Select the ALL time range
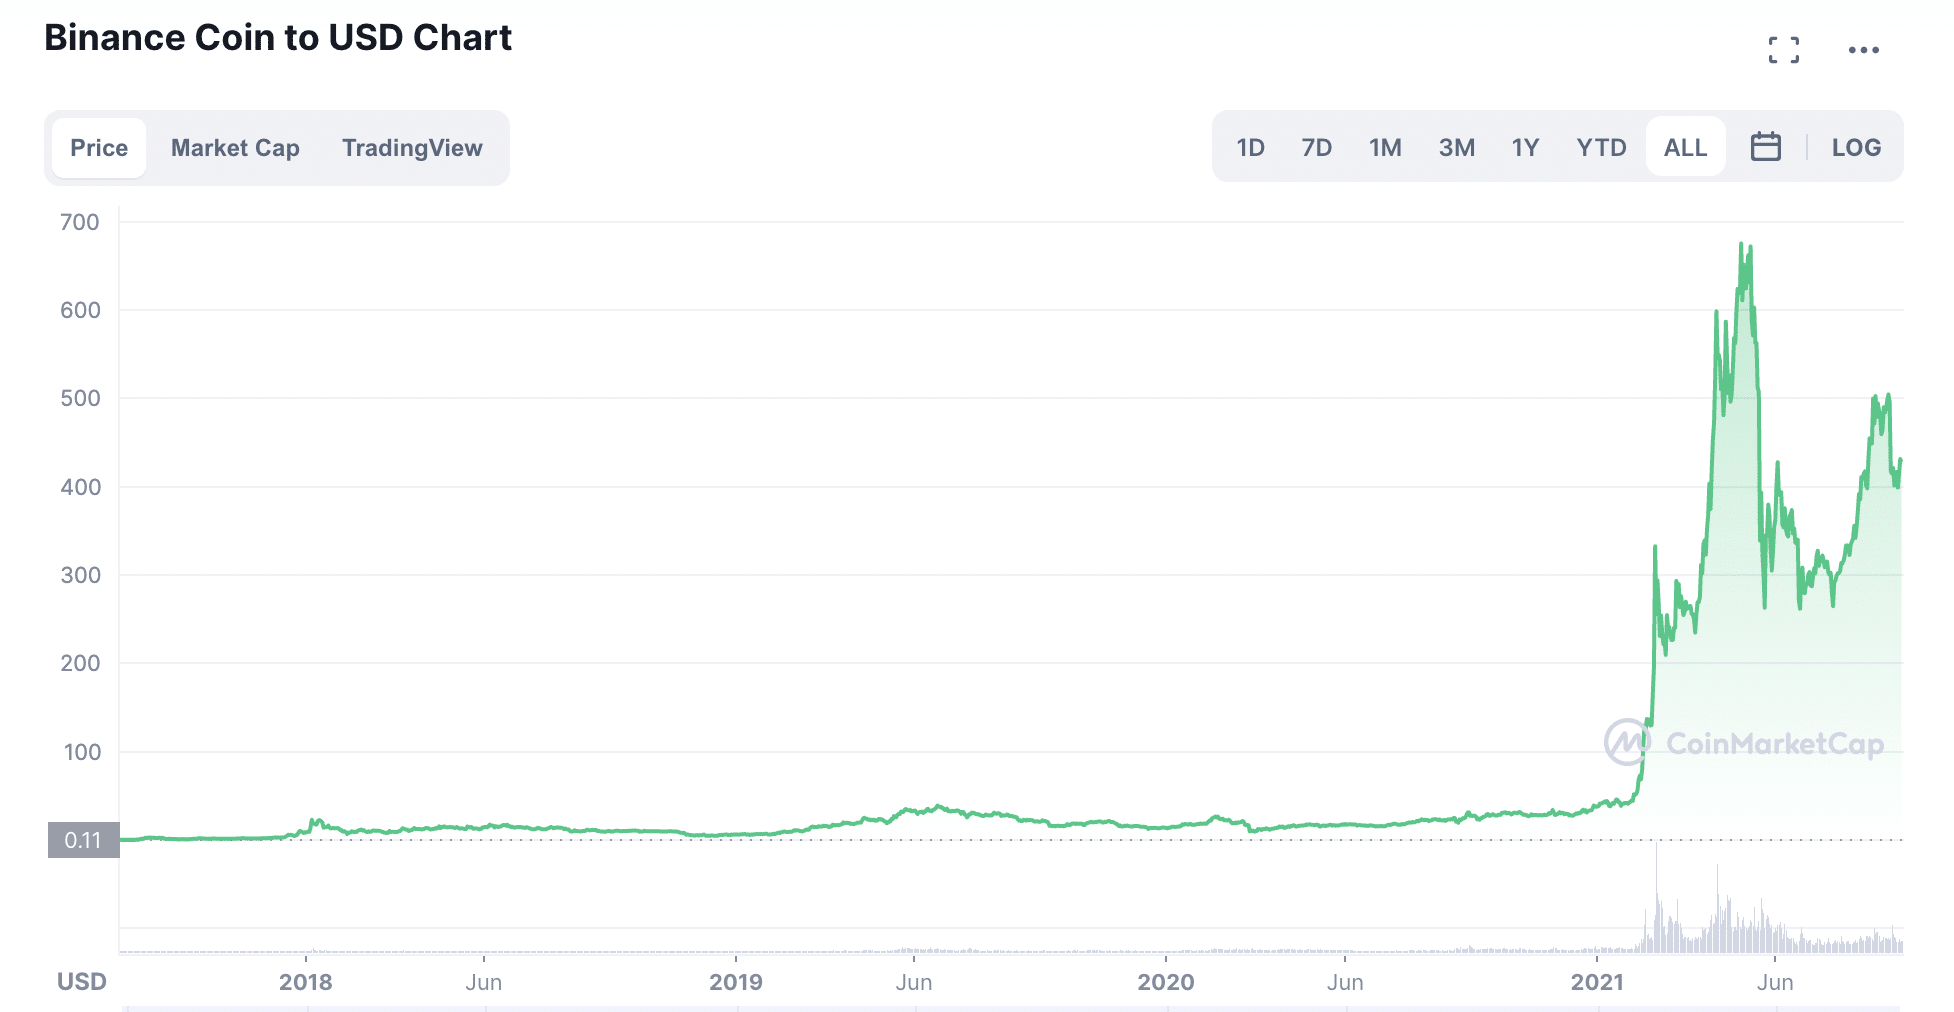 (x=1685, y=148)
